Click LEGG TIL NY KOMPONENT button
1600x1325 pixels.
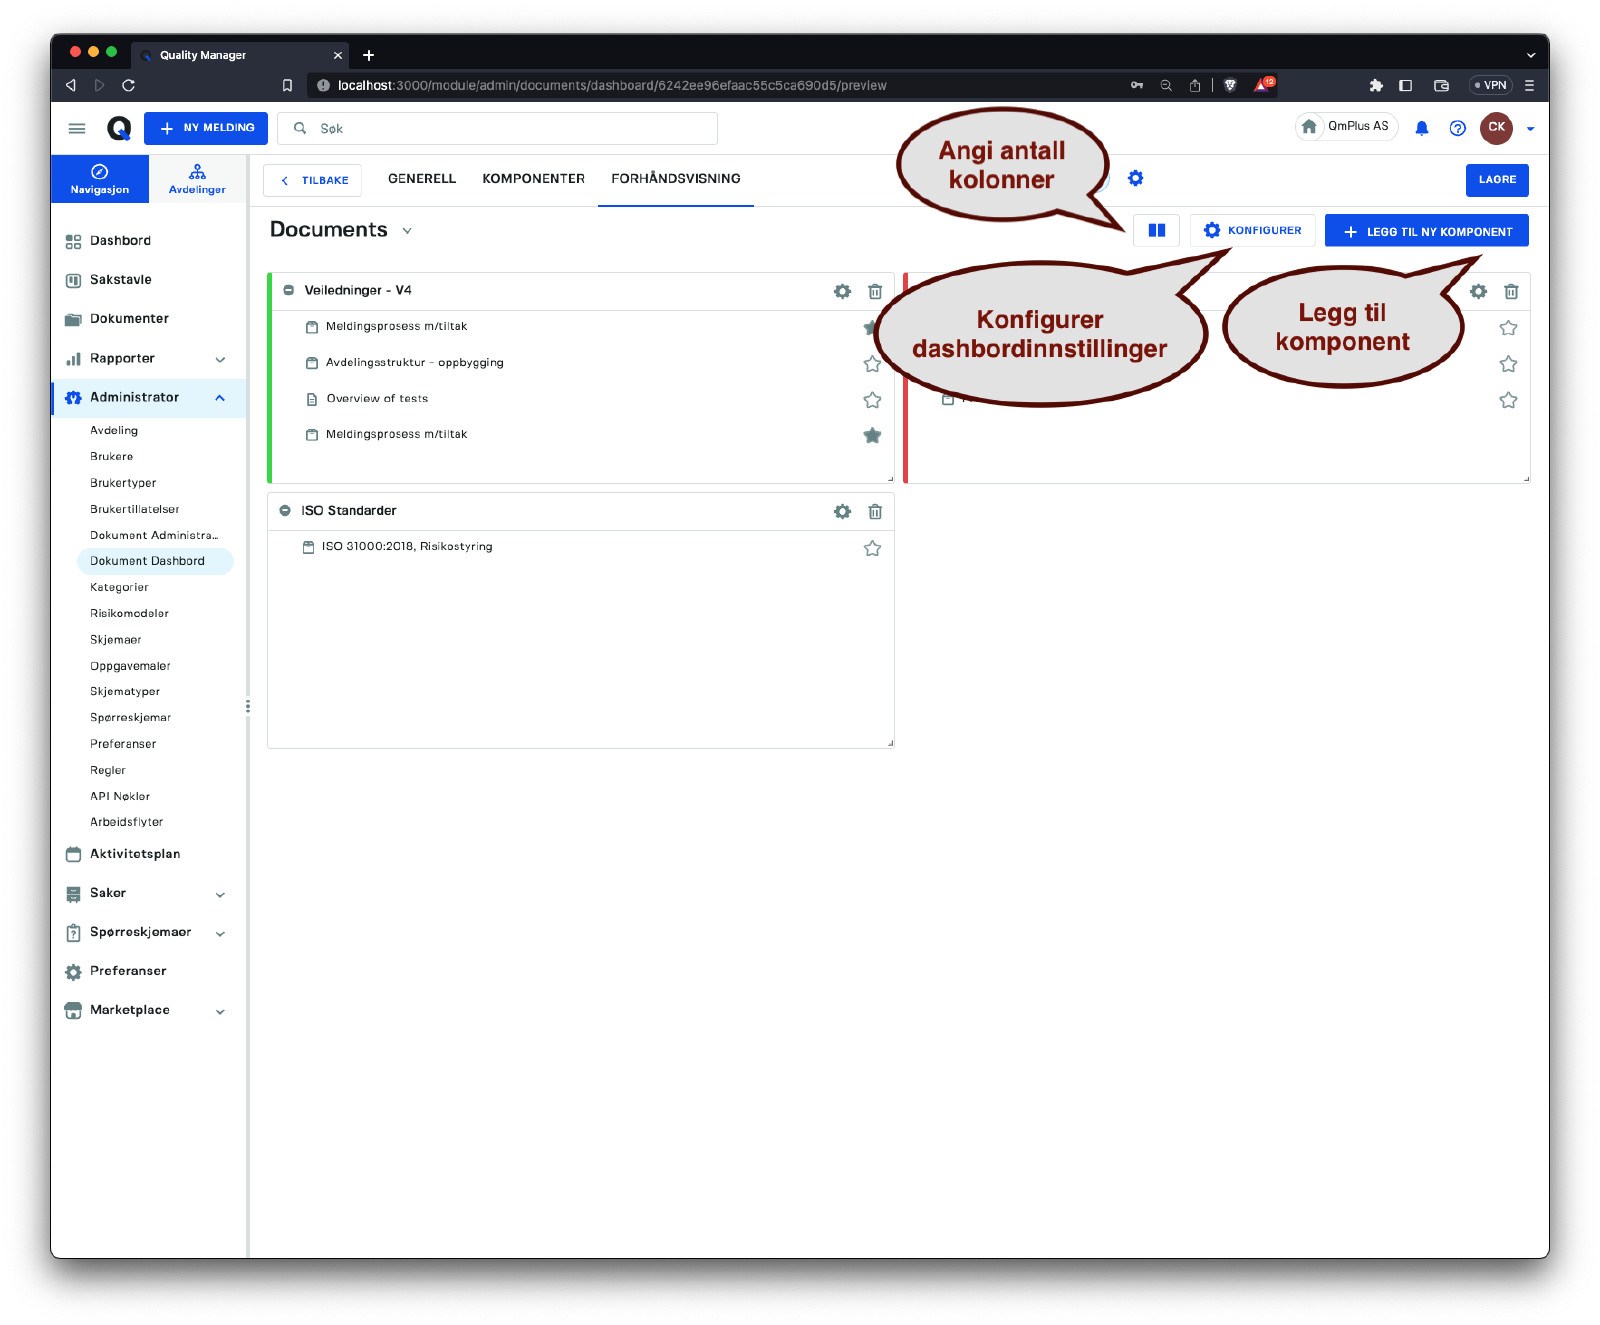pos(1426,231)
